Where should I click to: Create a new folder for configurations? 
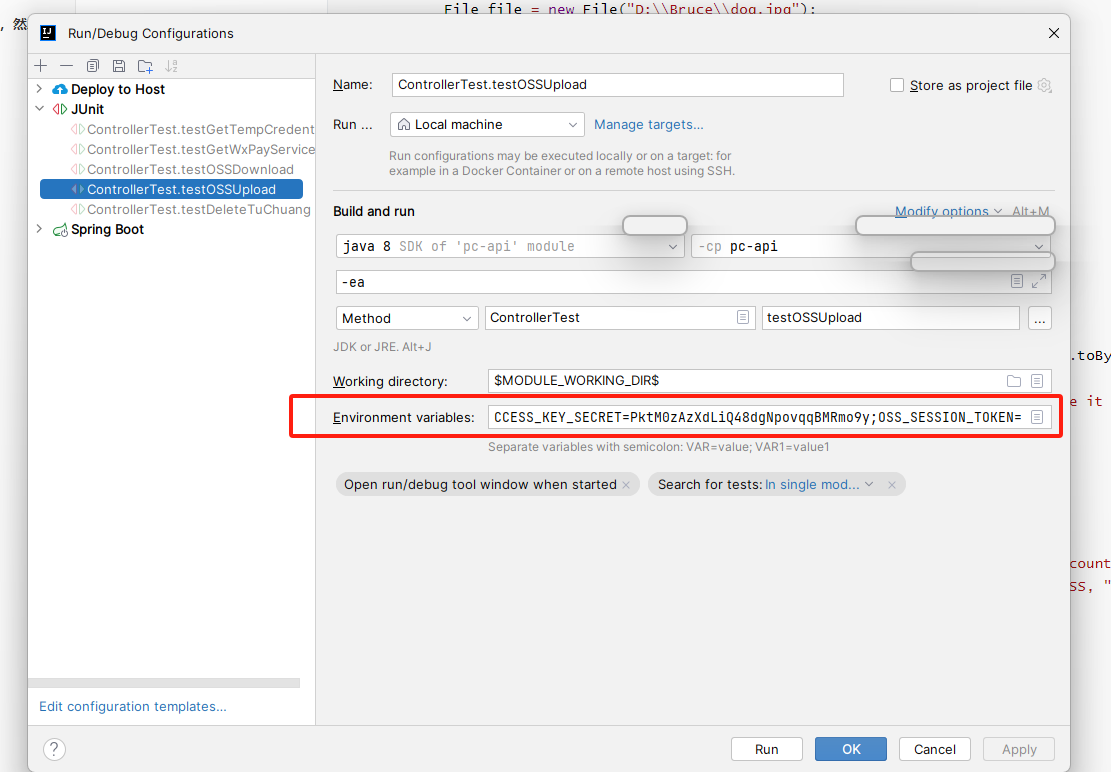pyautogui.click(x=145, y=66)
